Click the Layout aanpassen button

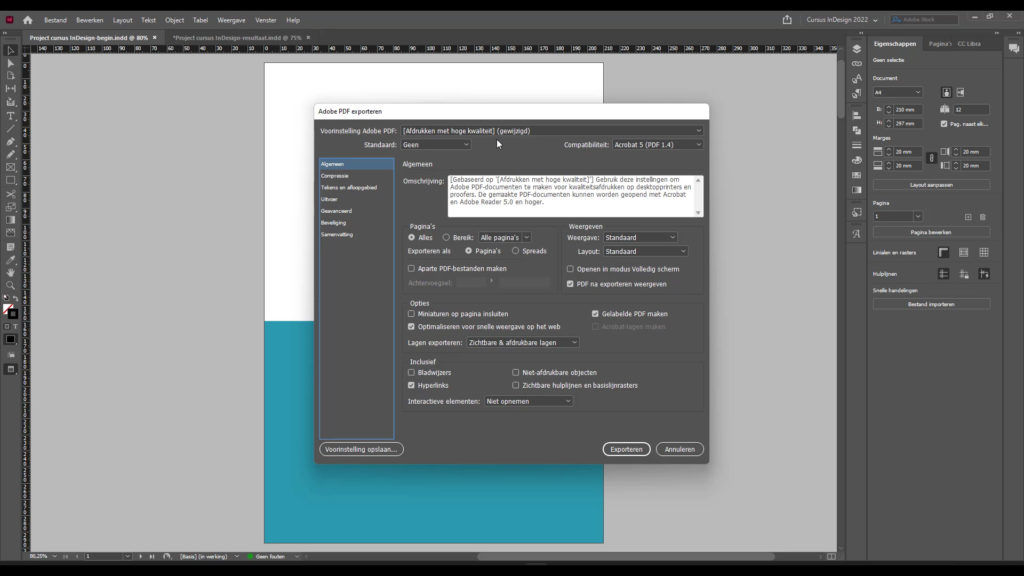click(931, 185)
